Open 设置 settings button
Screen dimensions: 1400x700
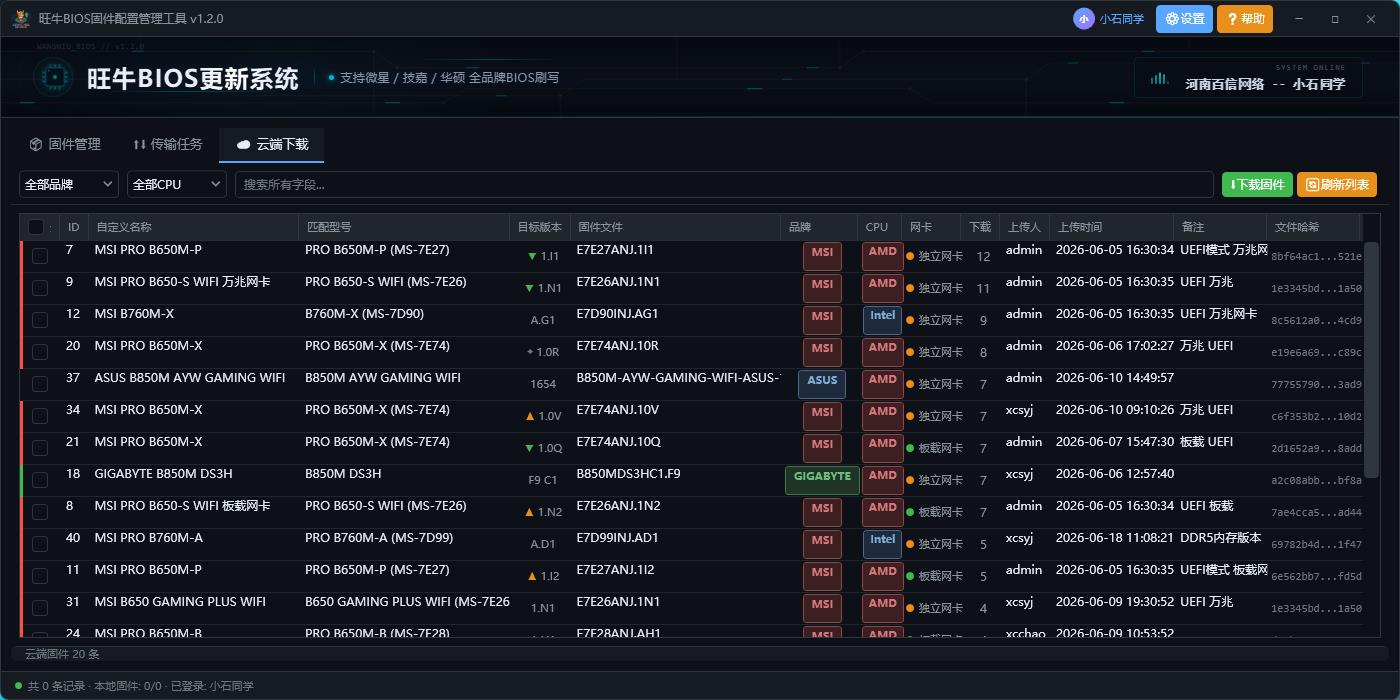[1184, 19]
